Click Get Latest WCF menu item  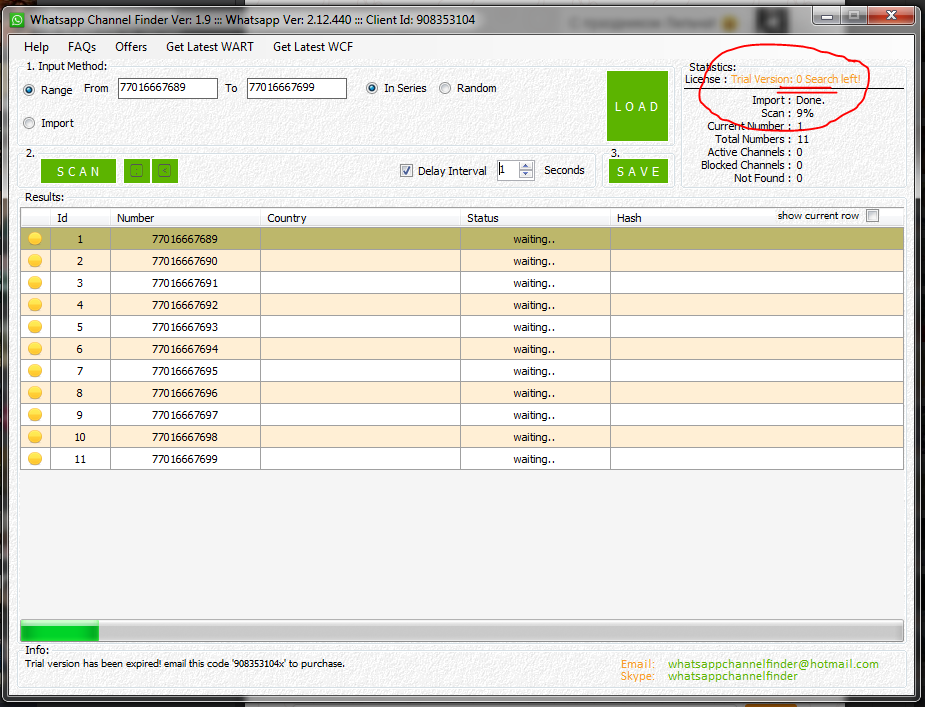pyautogui.click(x=313, y=47)
